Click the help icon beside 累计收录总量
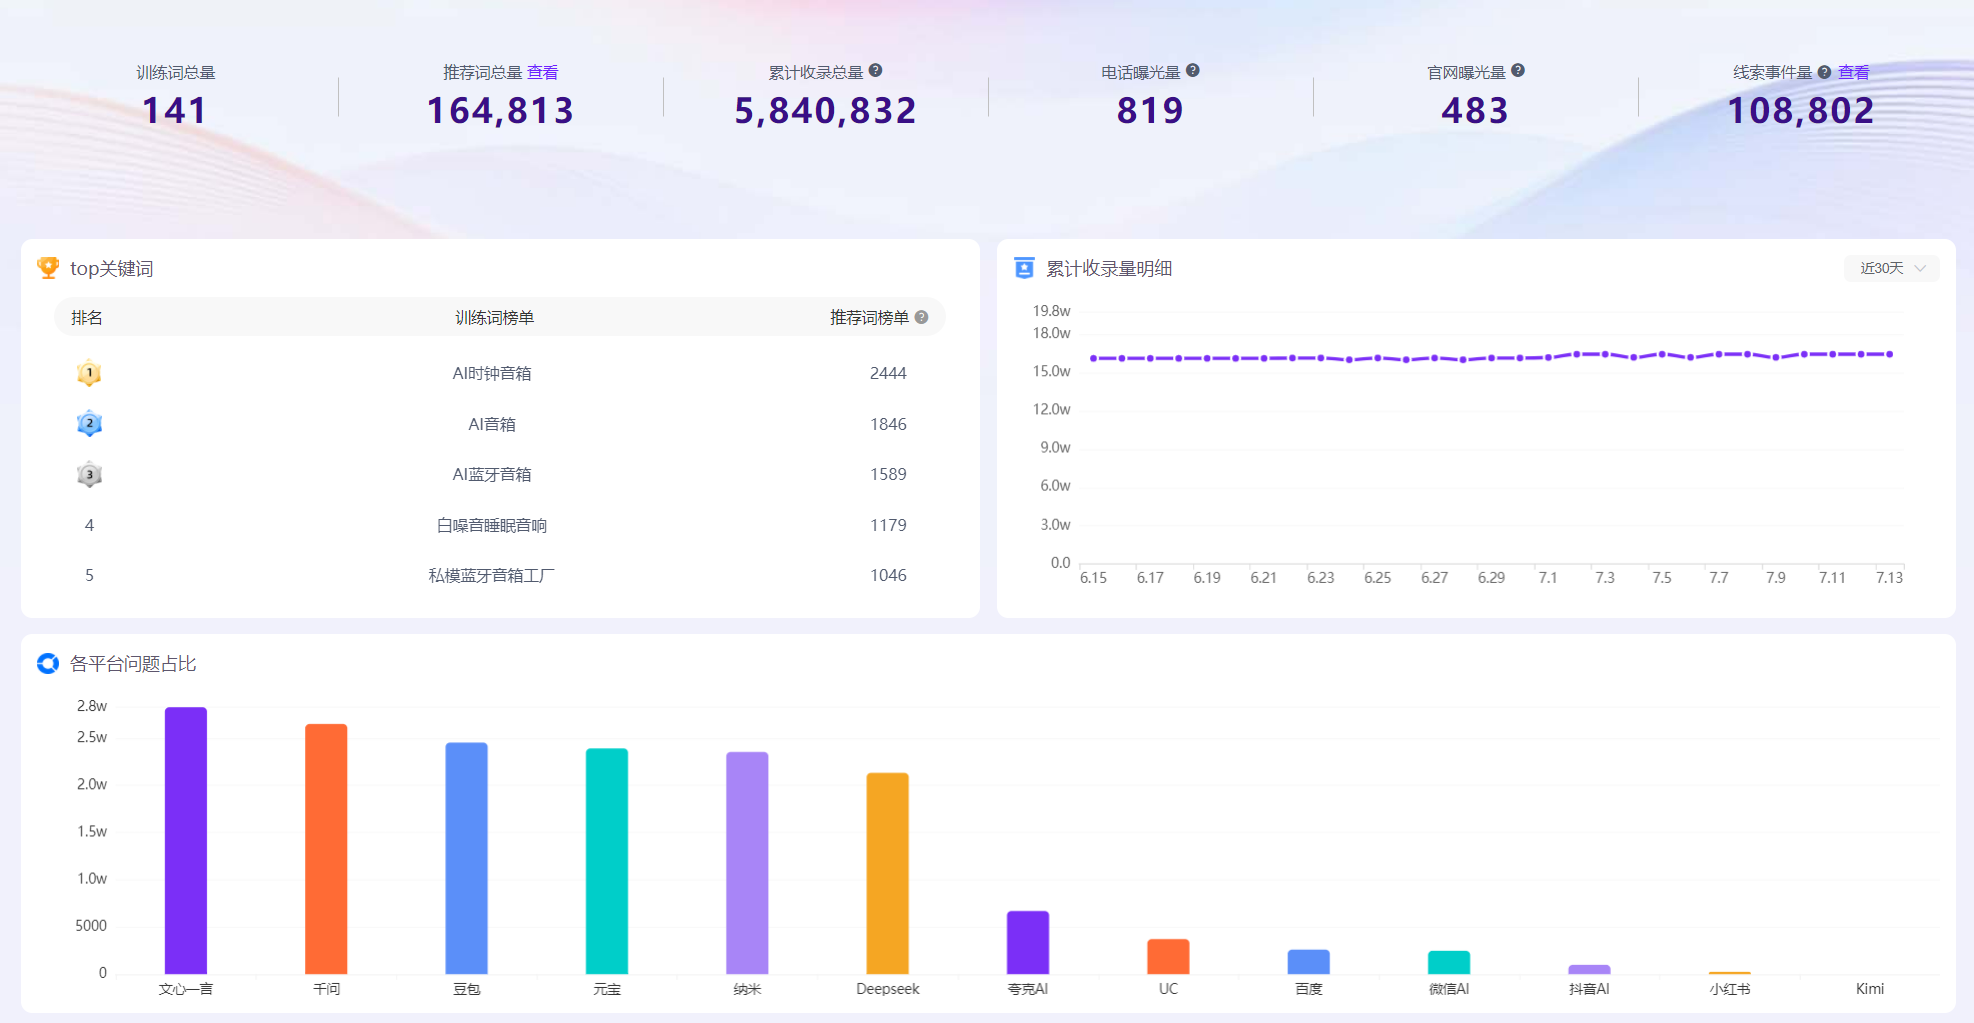Image resolution: width=1974 pixels, height=1023 pixels. [x=875, y=71]
